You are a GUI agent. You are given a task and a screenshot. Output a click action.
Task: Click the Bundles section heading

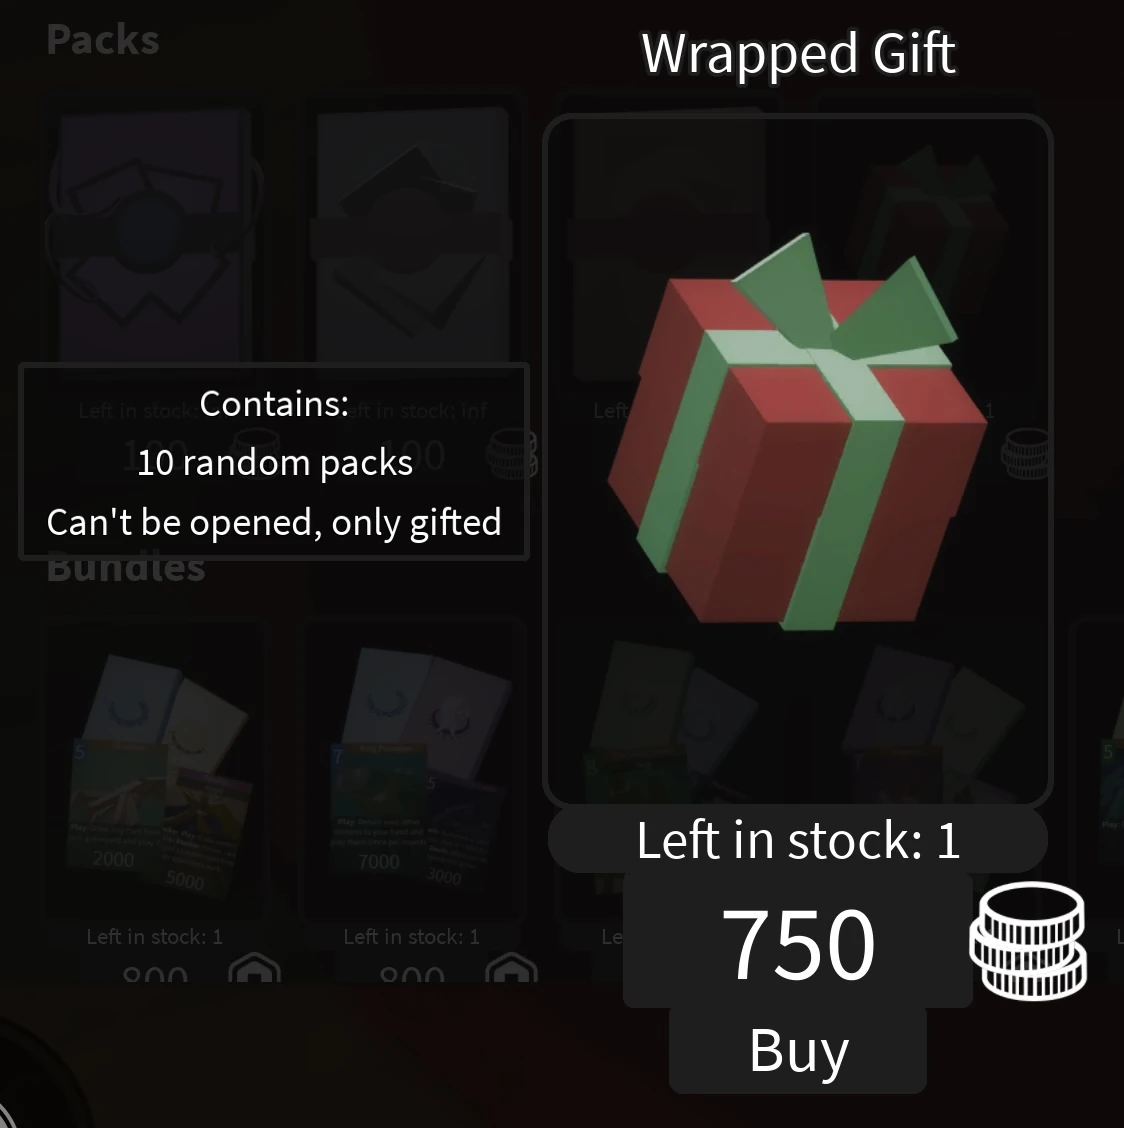coord(126,569)
